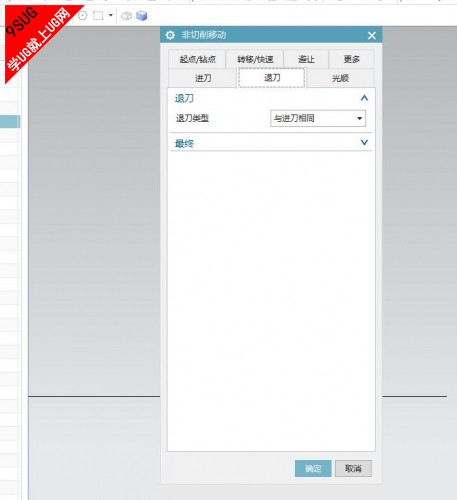This screenshot has height=500, width=457.
Task: Expand the 最终 section
Action: pyautogui.click(x=364, y=143)
